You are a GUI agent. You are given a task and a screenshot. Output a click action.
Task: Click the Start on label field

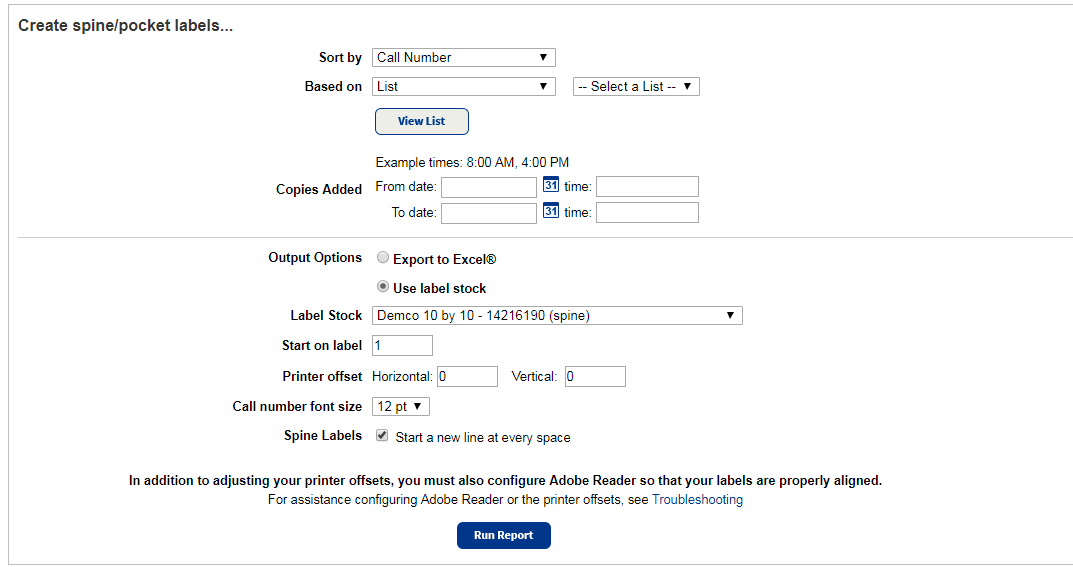point(402,346)
